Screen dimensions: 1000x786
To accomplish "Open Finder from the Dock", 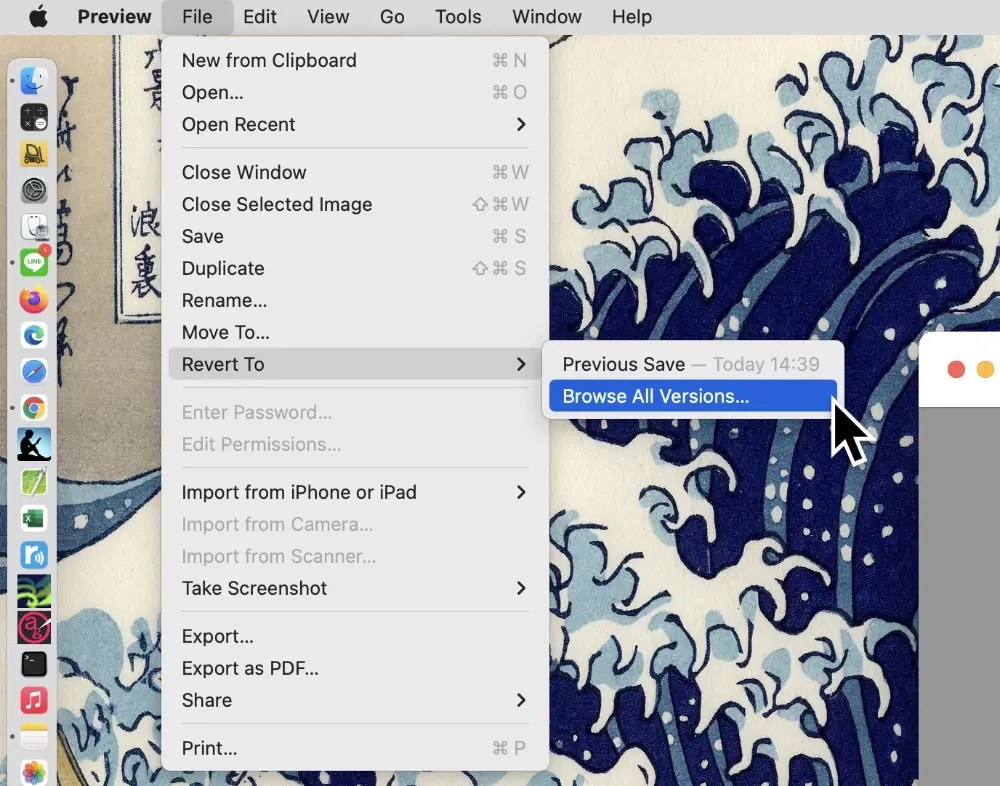I will [x=33, y=80].
